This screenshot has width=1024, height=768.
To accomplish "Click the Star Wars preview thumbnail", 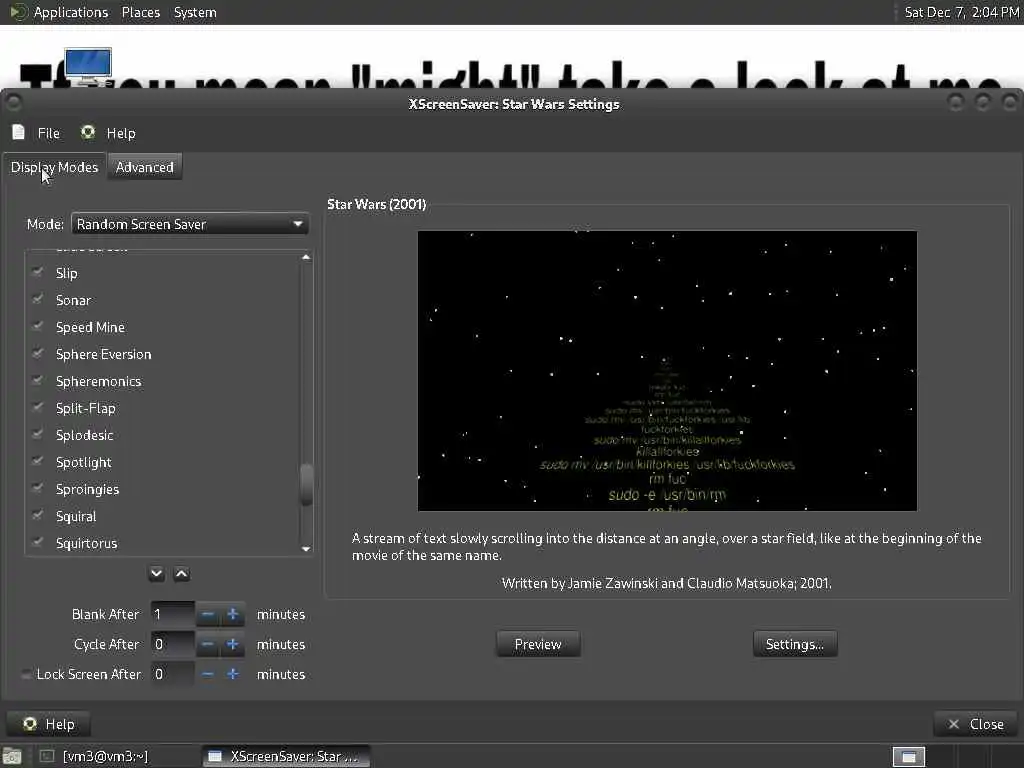I will 667,371.
